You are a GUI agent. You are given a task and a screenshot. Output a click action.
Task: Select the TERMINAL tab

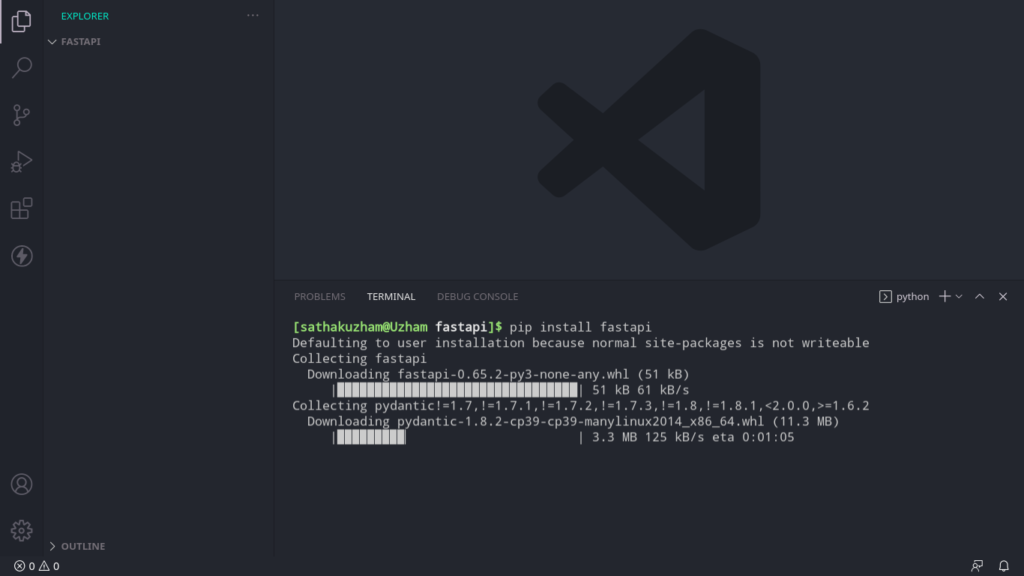[x=391, y=296]
